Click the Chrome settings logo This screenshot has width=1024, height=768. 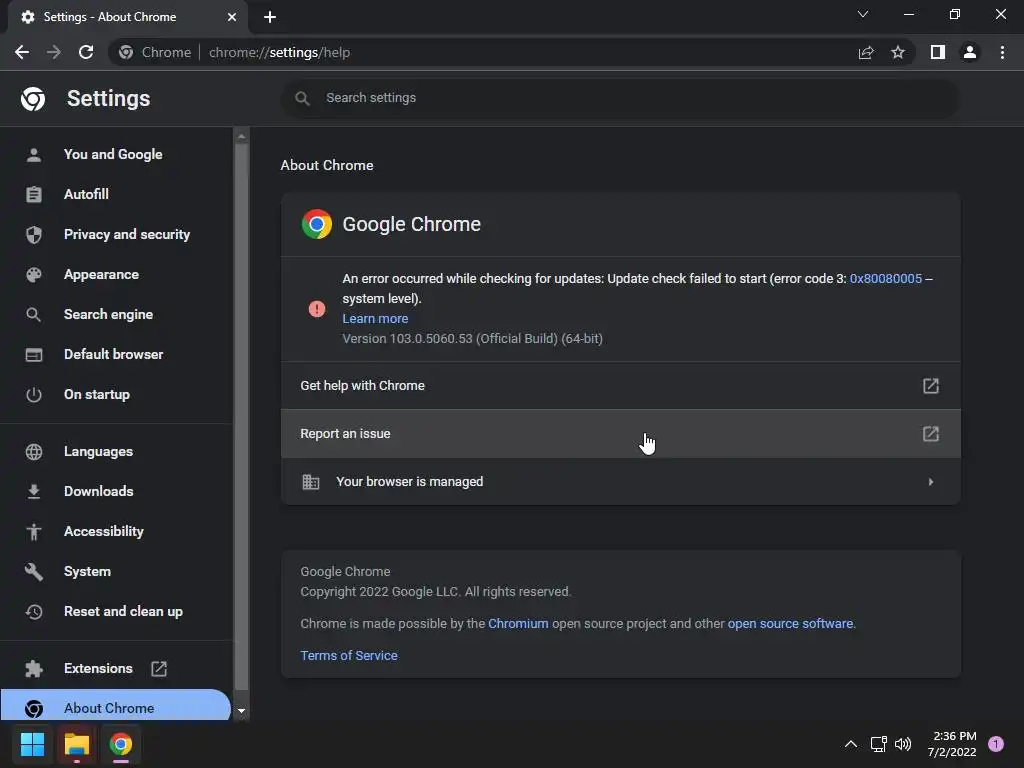tap(33, 99)
